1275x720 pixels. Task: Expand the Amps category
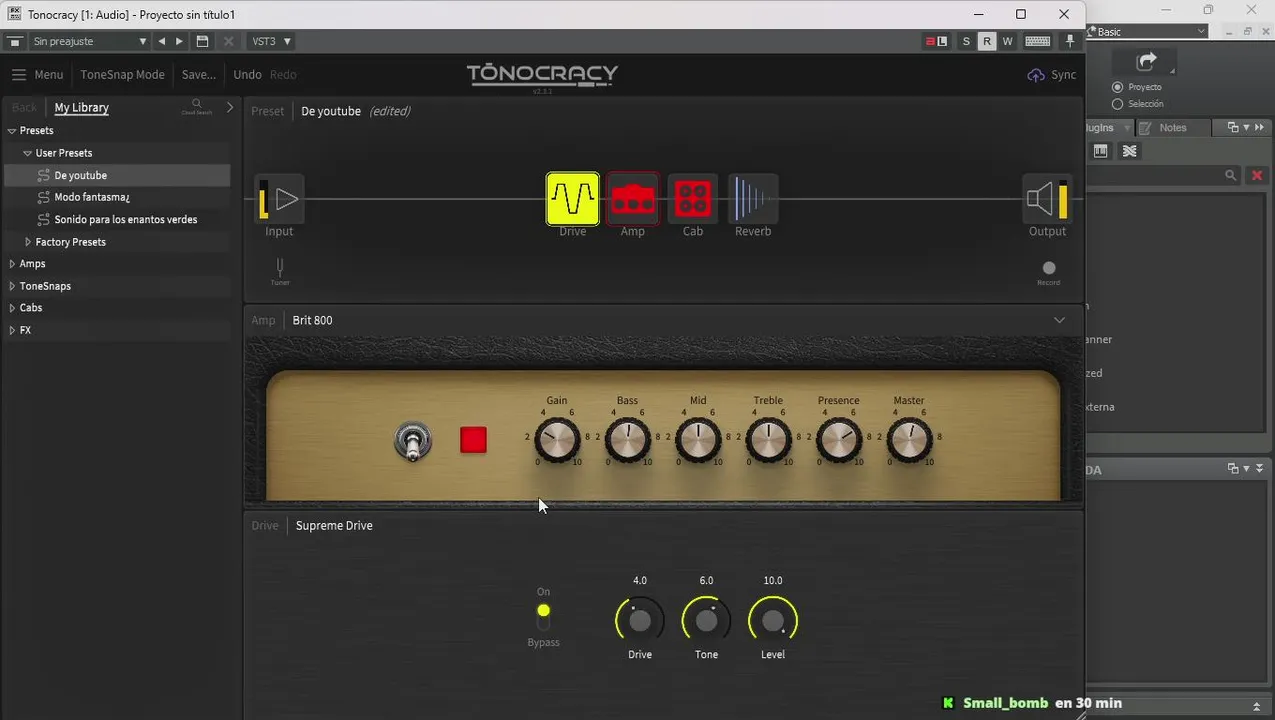click(12, 264)
